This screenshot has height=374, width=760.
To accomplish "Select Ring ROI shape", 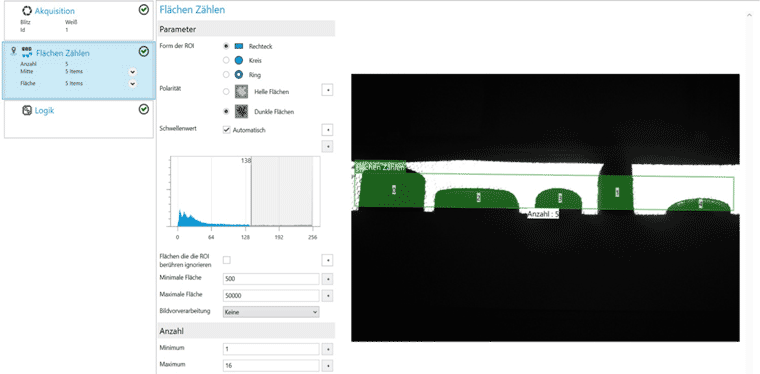I will click(x=226, y=75).
